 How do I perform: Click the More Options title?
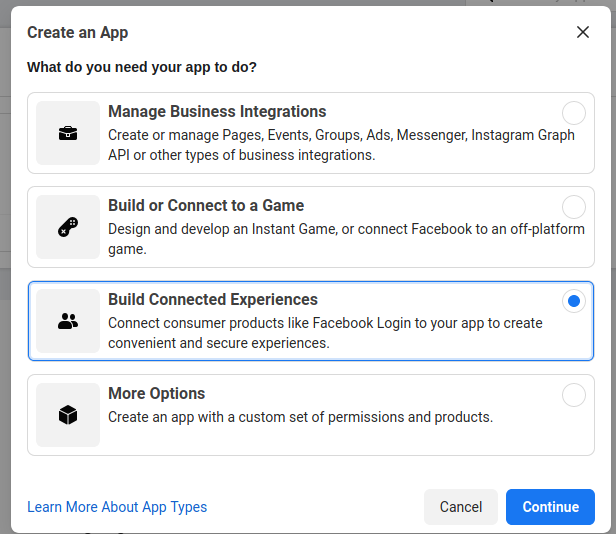(x=157, y=393)
